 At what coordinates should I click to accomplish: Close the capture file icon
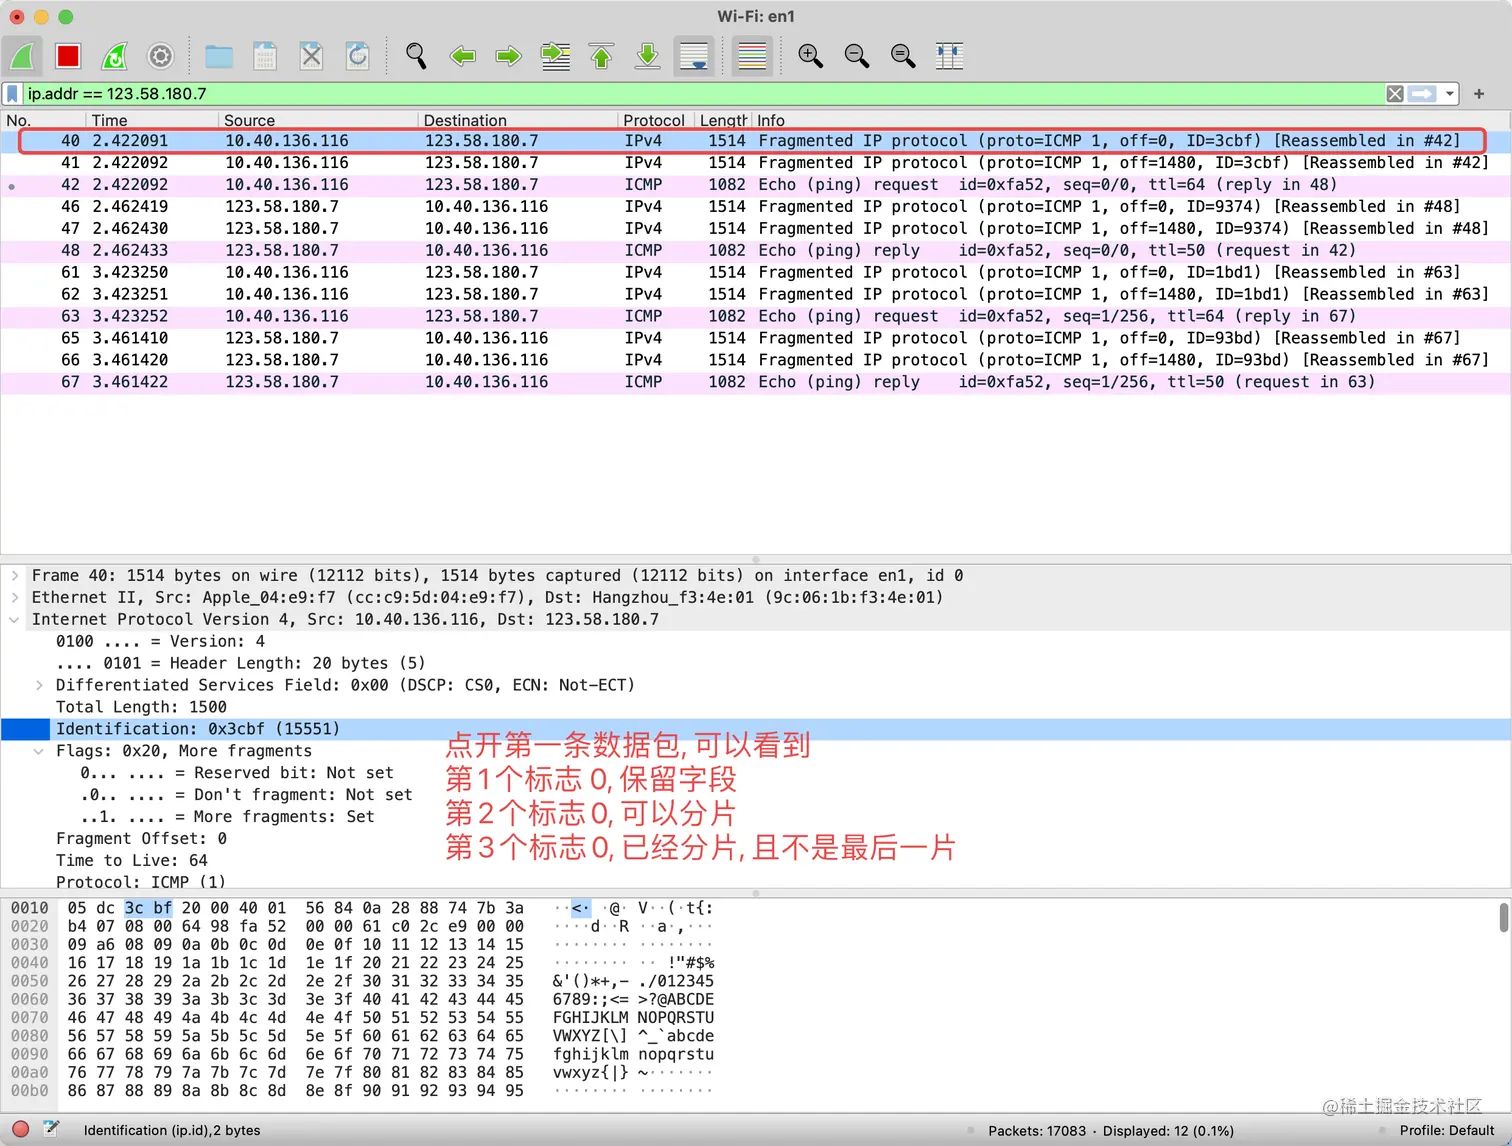tap(311, 56)
